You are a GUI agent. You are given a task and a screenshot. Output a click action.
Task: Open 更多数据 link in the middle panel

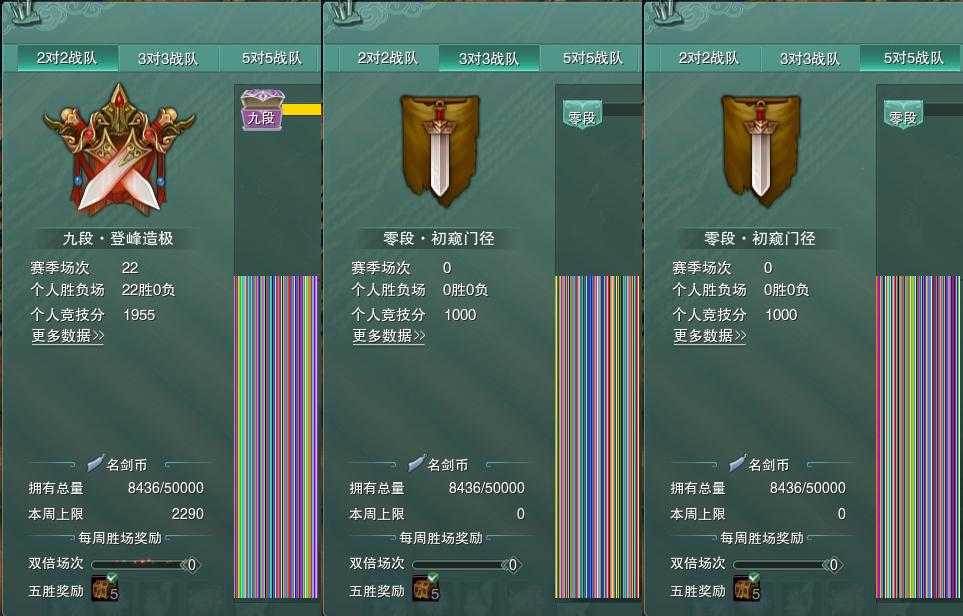point(389,336)
